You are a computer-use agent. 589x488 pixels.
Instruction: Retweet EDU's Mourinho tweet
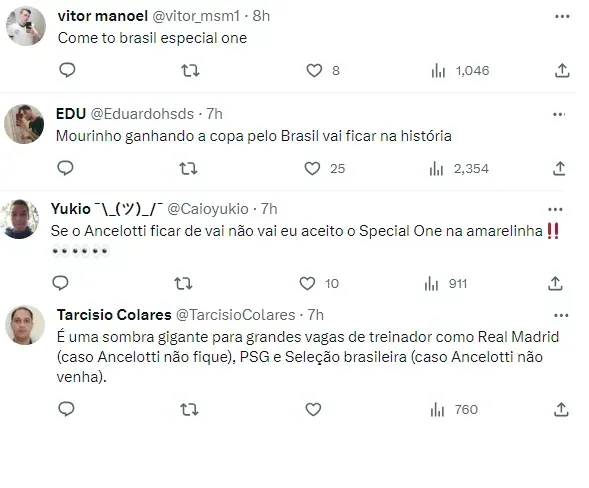click(188, 169)
